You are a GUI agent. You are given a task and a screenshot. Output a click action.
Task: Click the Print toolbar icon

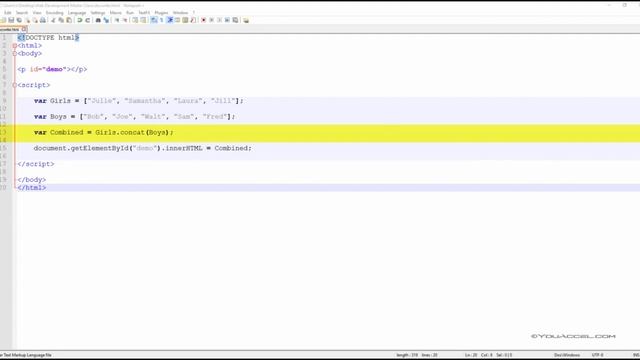click(x=43, y=20)
